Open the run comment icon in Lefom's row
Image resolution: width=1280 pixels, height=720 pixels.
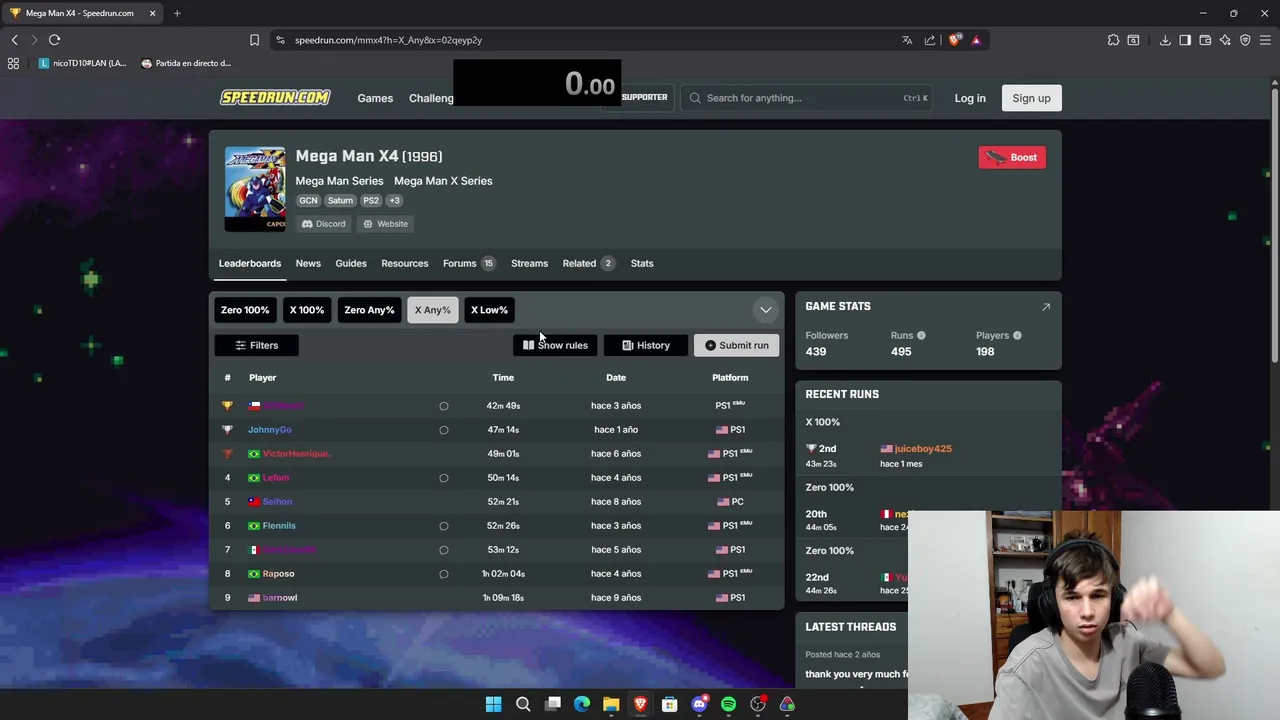[444, 478]
